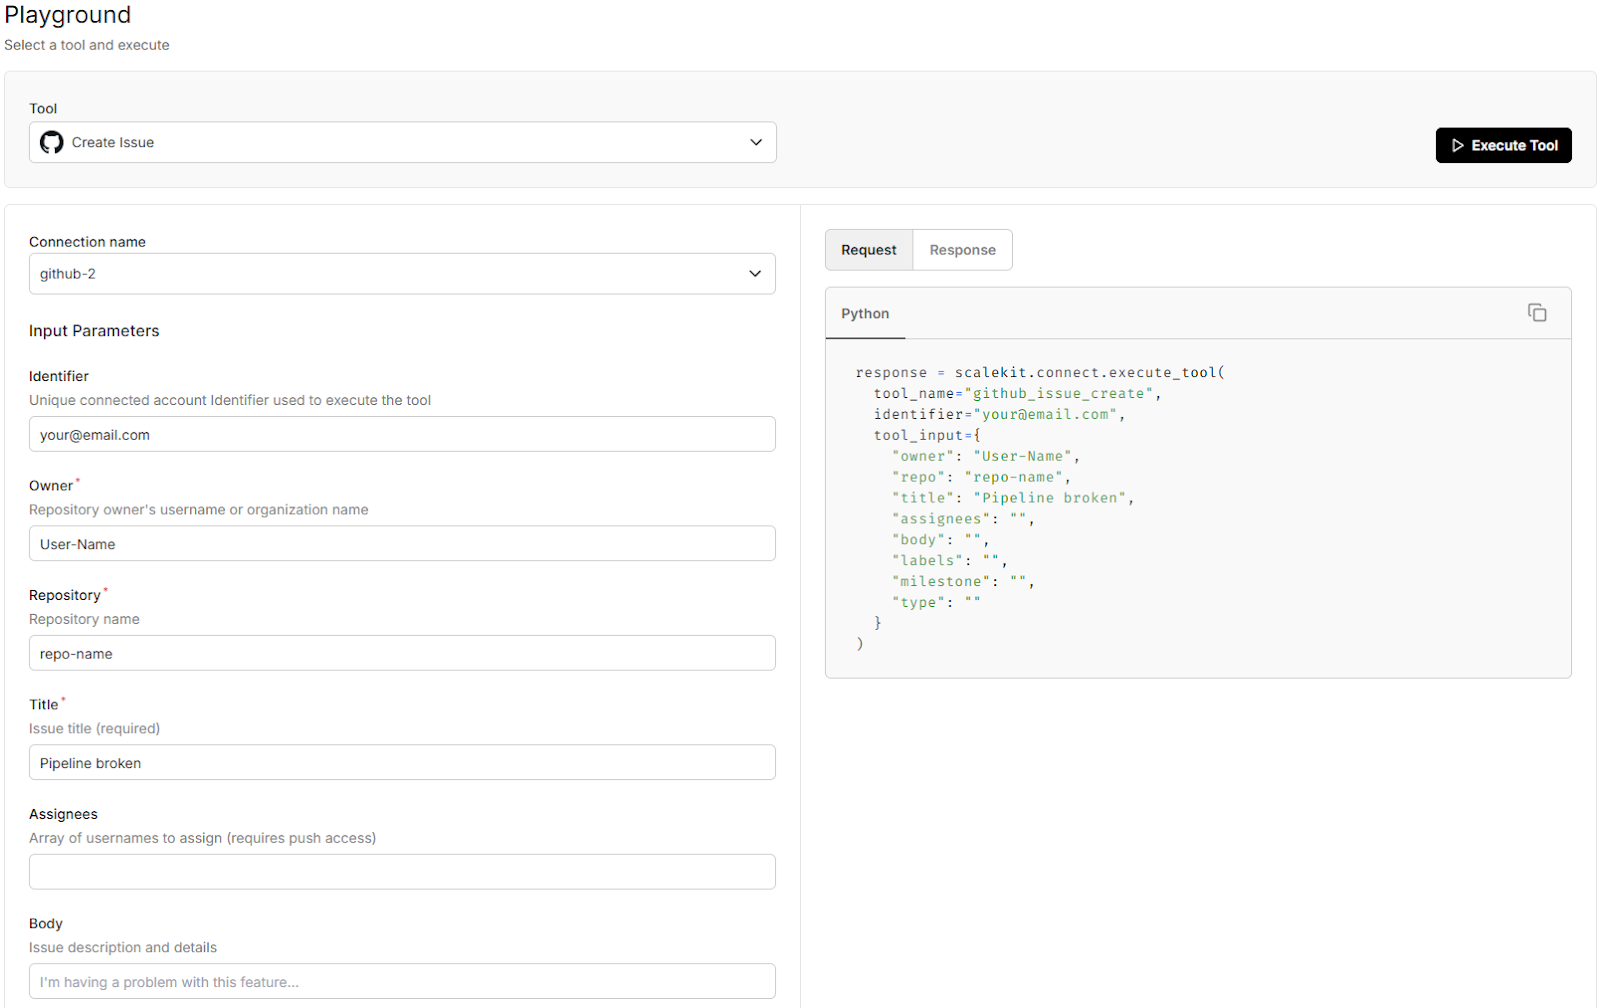Click the 'Select a tool and execute' subtitle

point(87,45)
